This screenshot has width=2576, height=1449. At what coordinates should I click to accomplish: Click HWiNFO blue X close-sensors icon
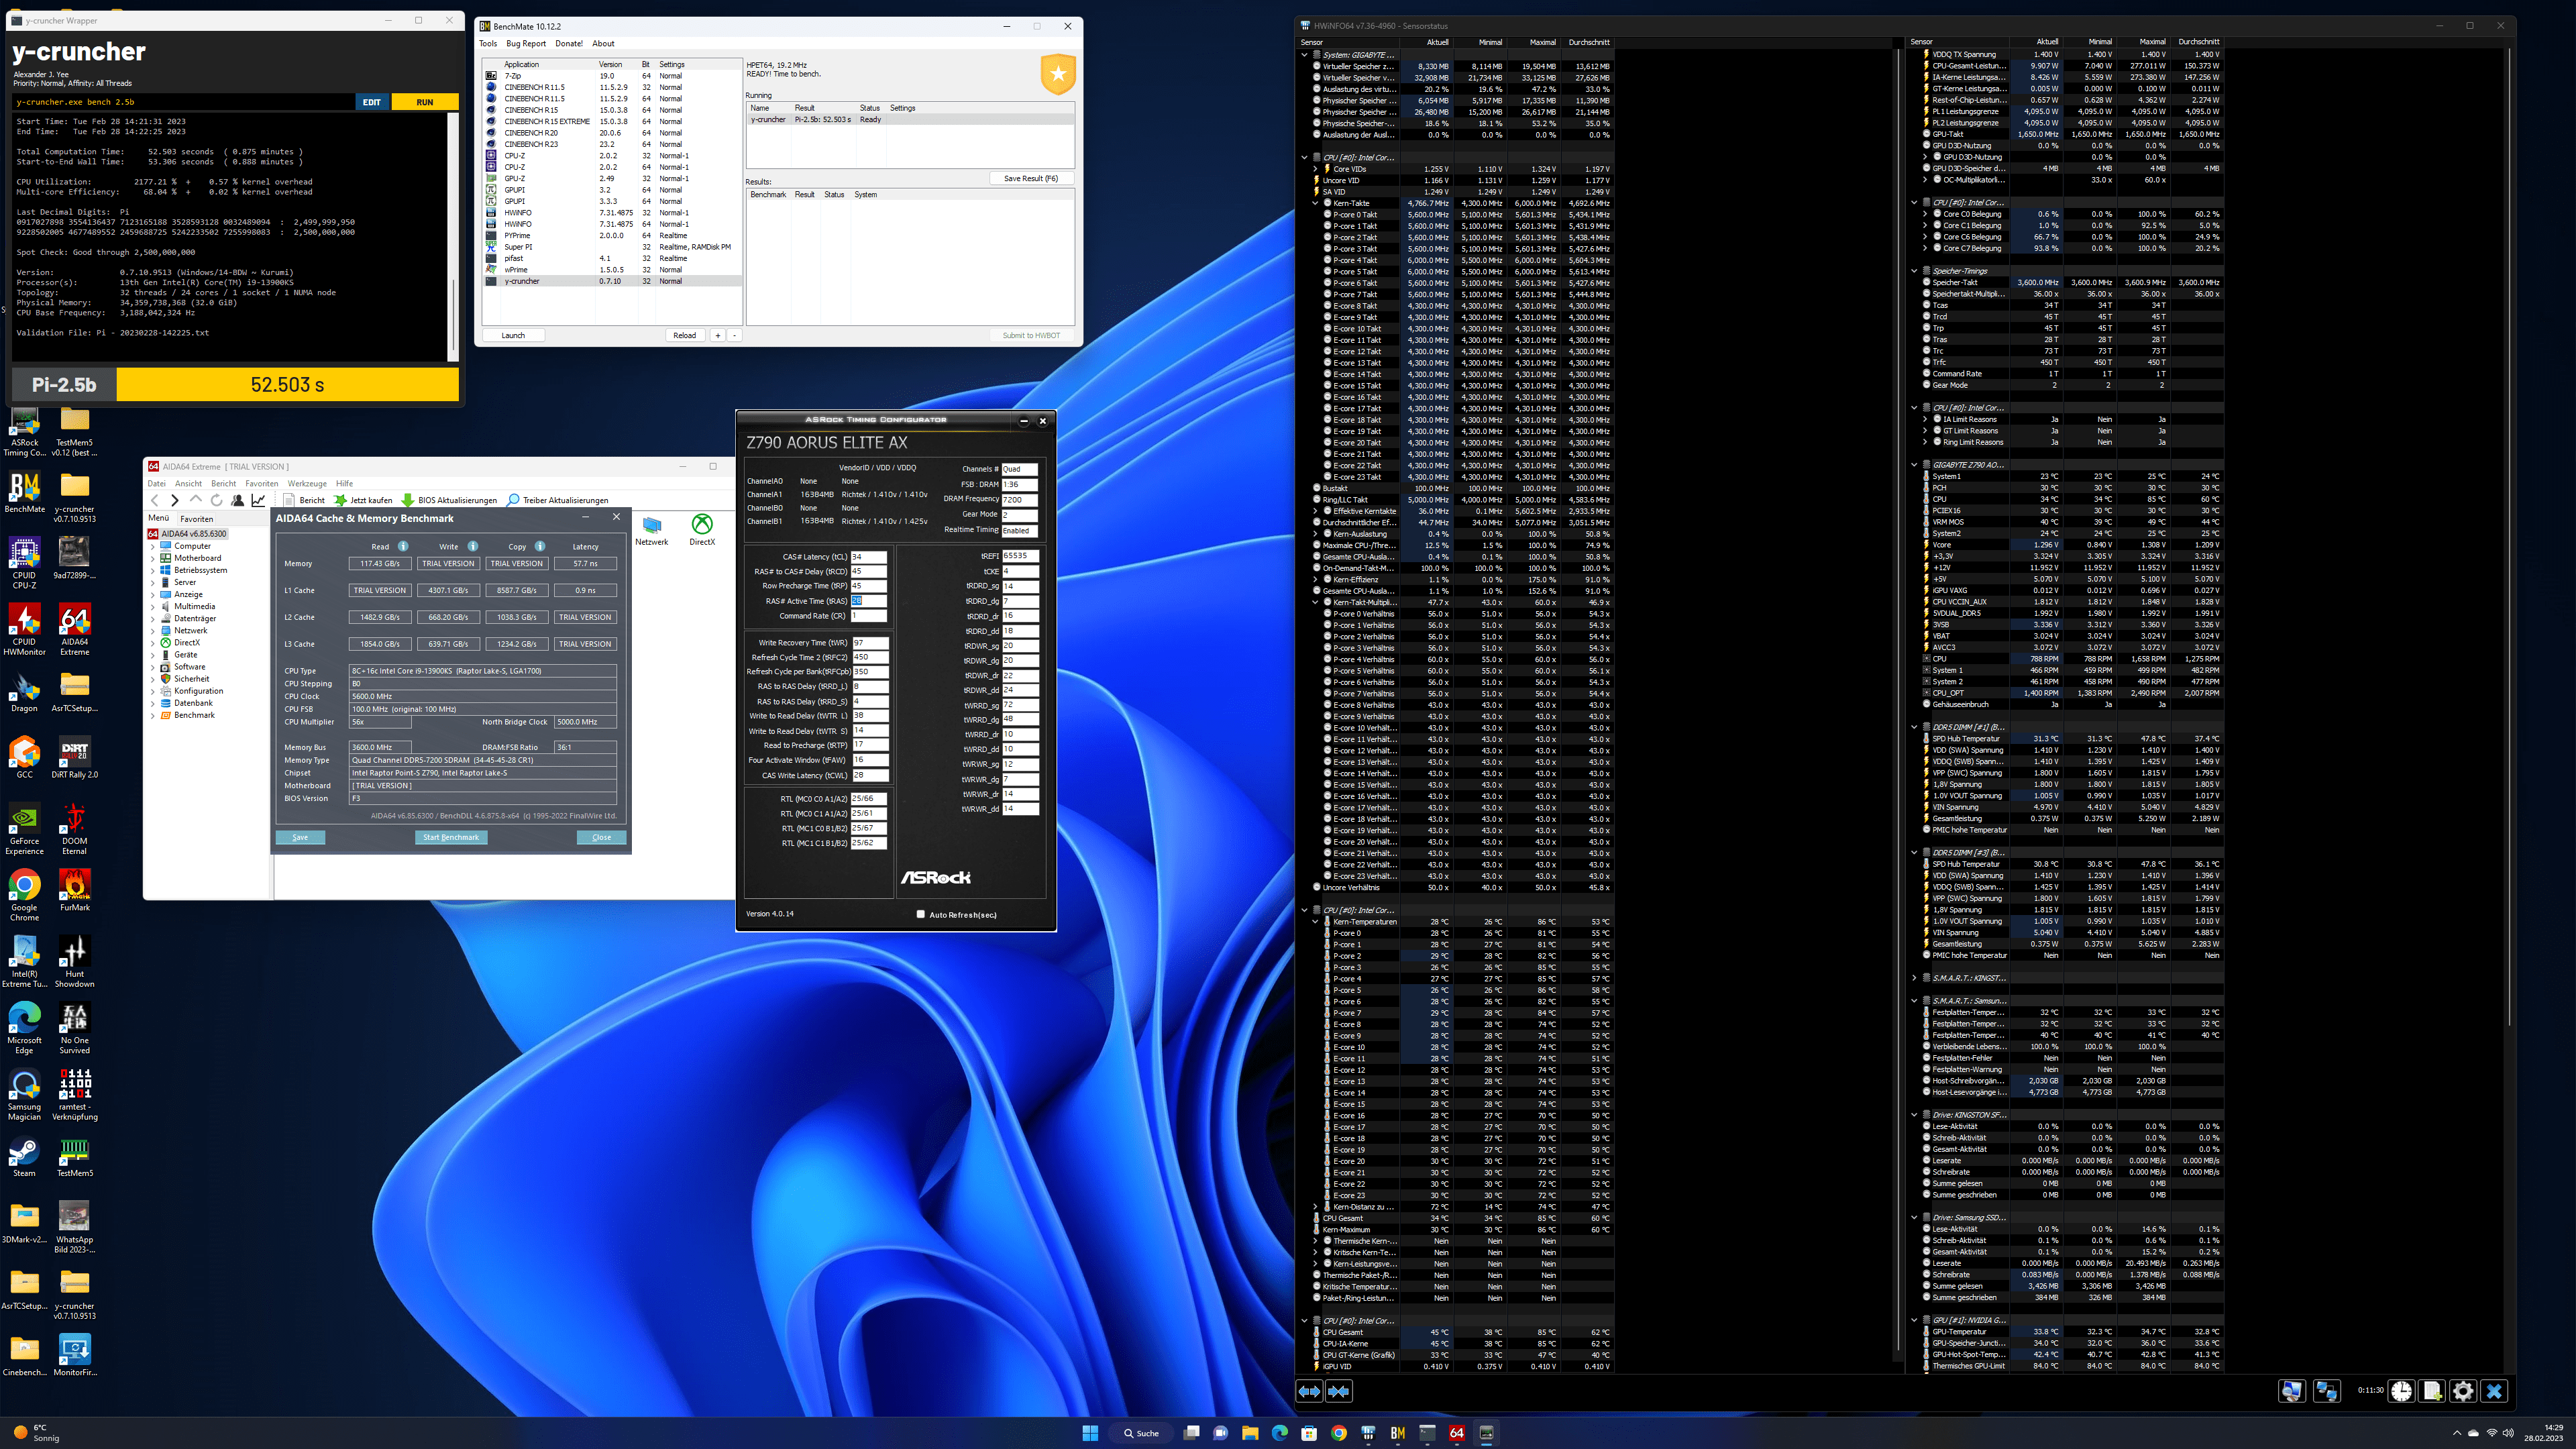[2494, 1391]
